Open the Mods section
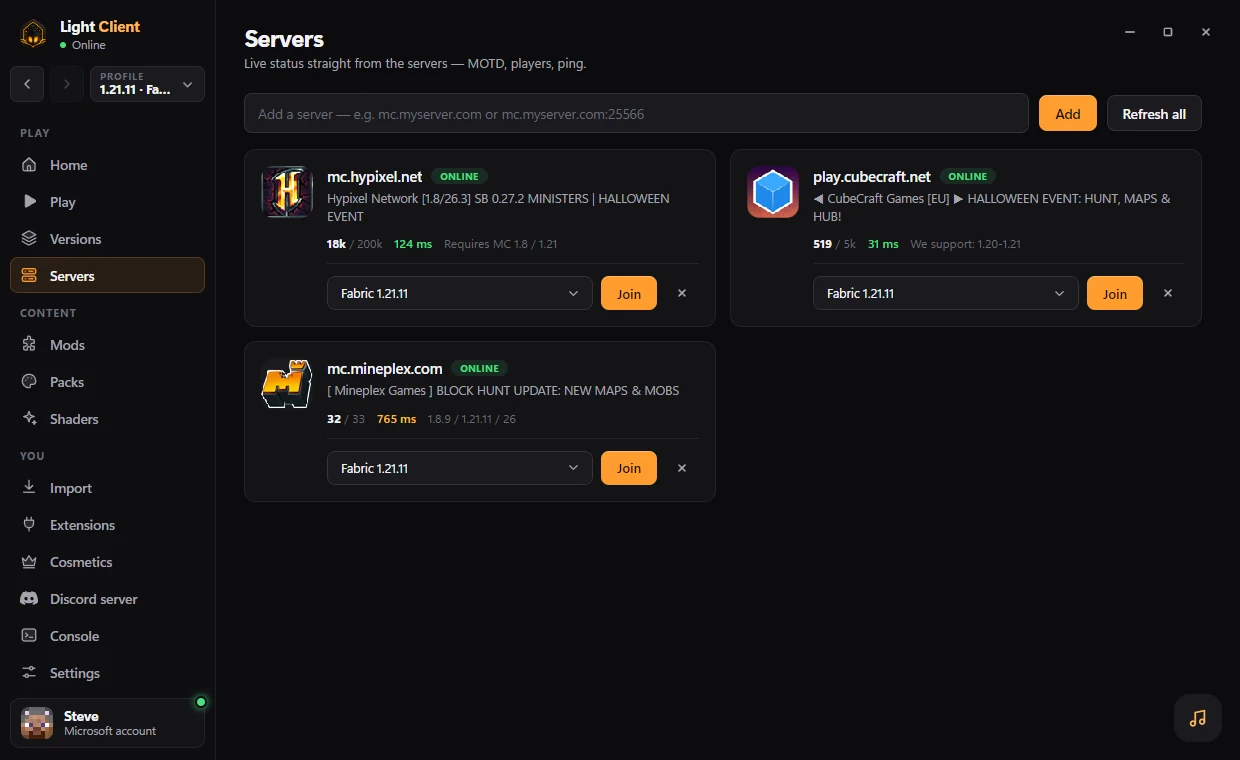Screen dimensions: 1240x760 pyautogui.click(x=107, y=345)
